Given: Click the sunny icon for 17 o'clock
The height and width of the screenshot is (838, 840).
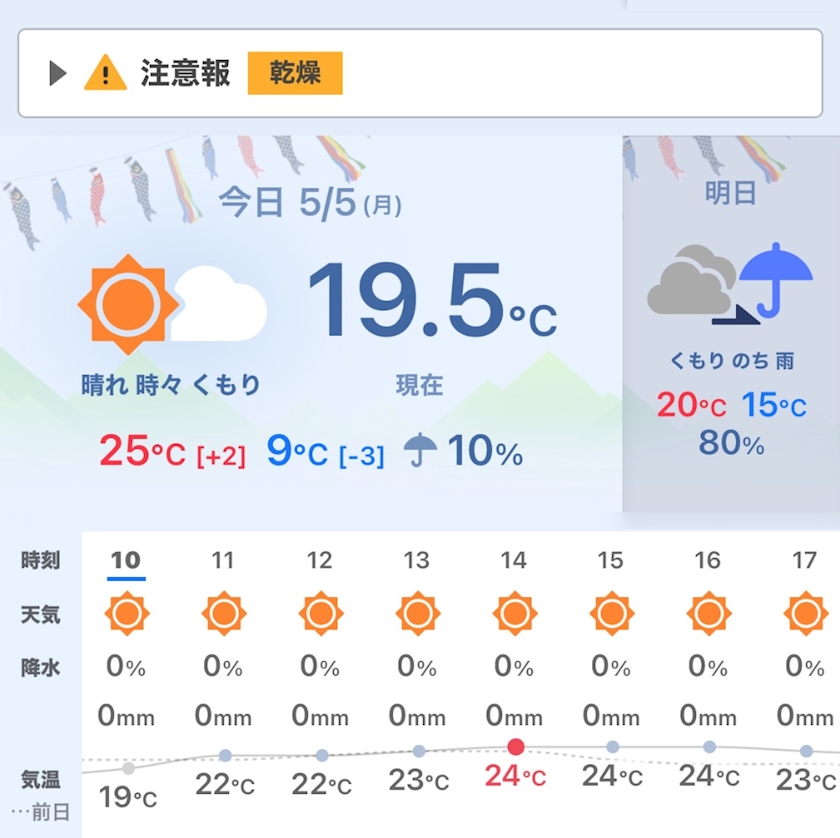Looking at the screenshot, I should [x=805, y=613].
